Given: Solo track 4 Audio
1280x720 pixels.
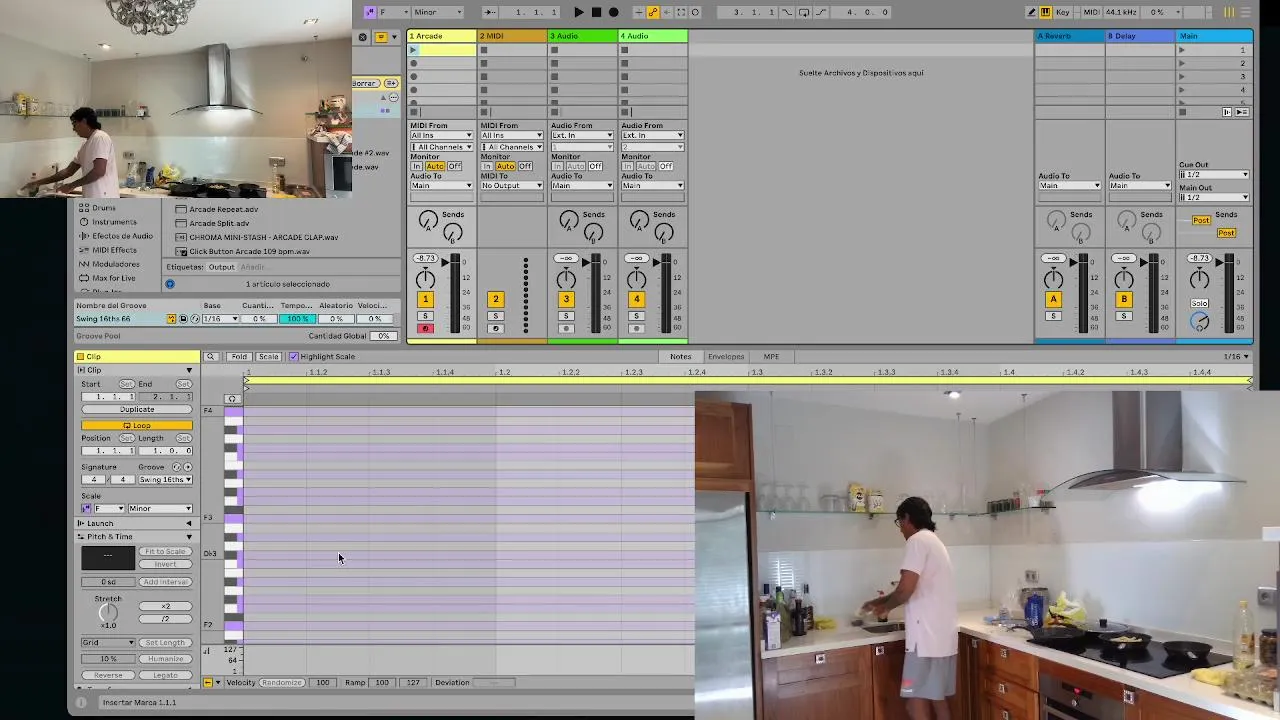Looking at the screenshot, I should [636, 316].
